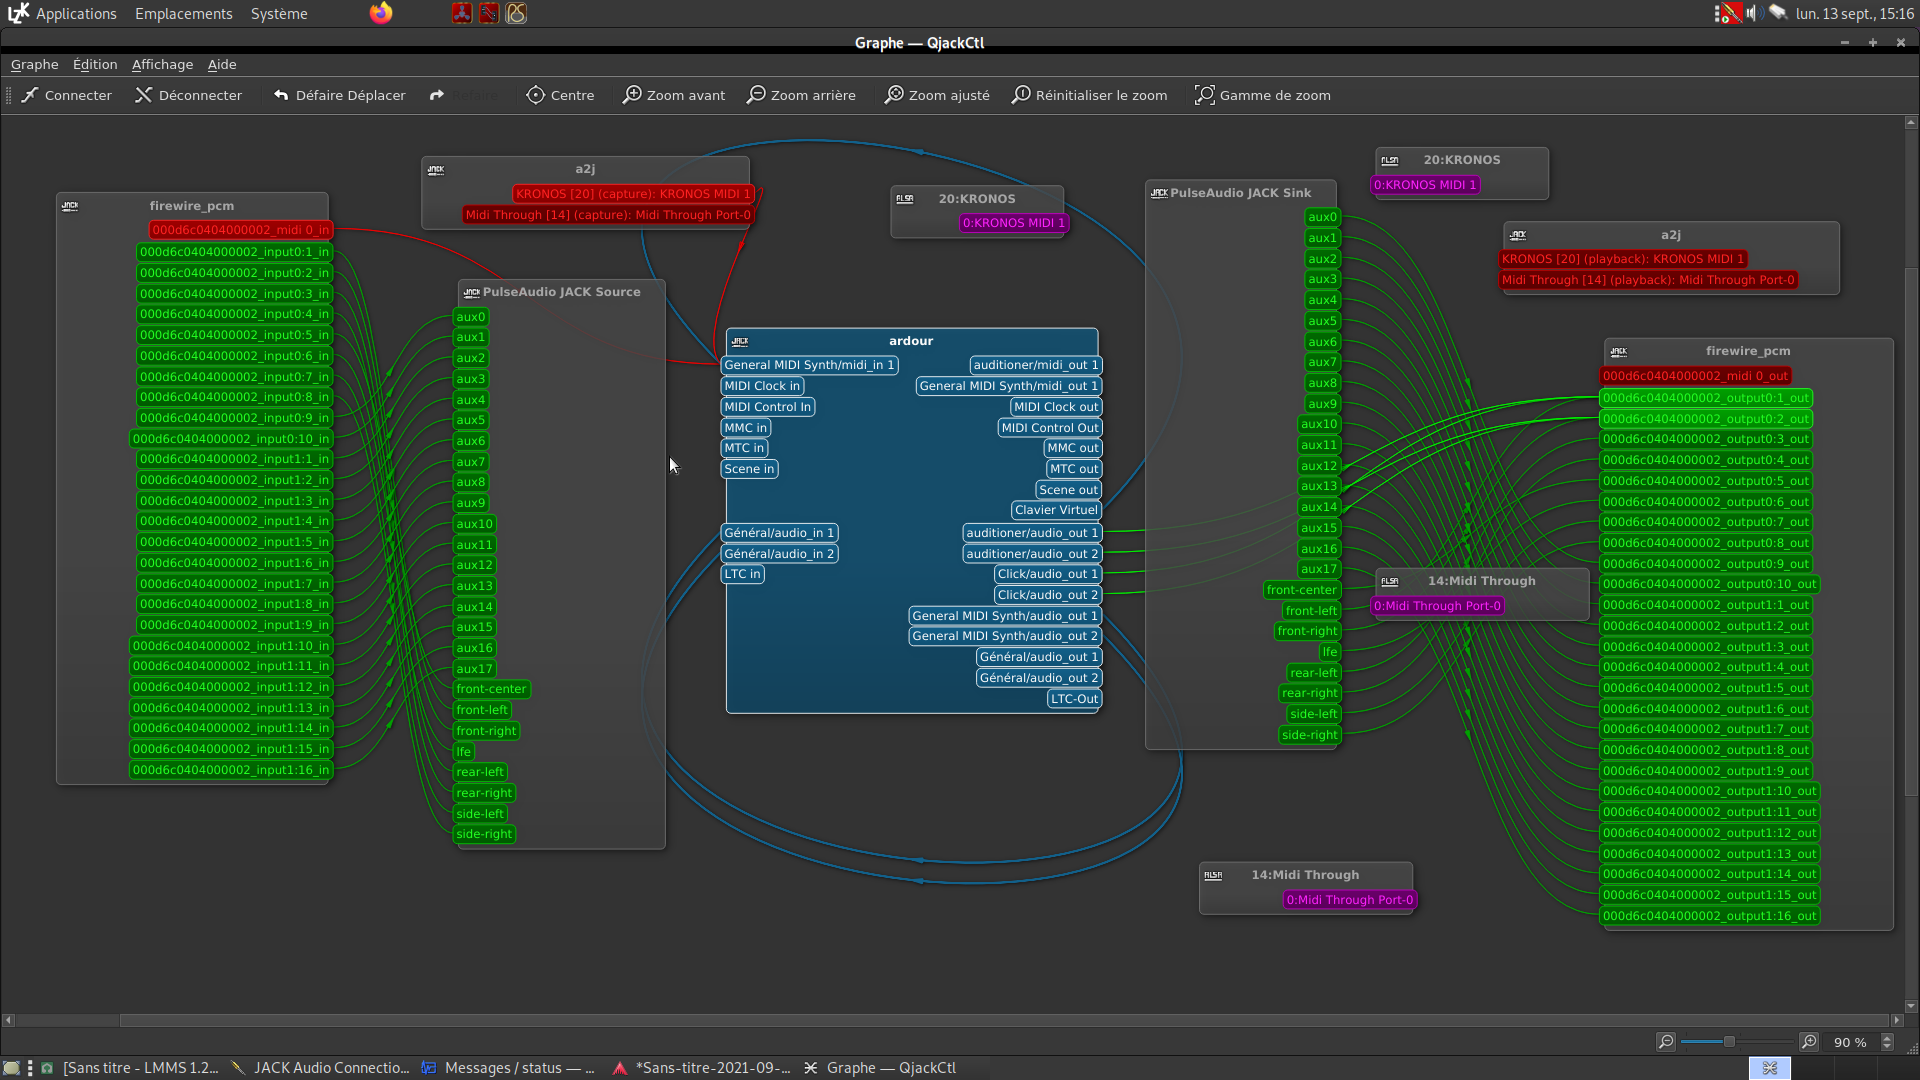
Task: Click the zoom-out magnifier in the status bar
Action: point(1666,1042)
